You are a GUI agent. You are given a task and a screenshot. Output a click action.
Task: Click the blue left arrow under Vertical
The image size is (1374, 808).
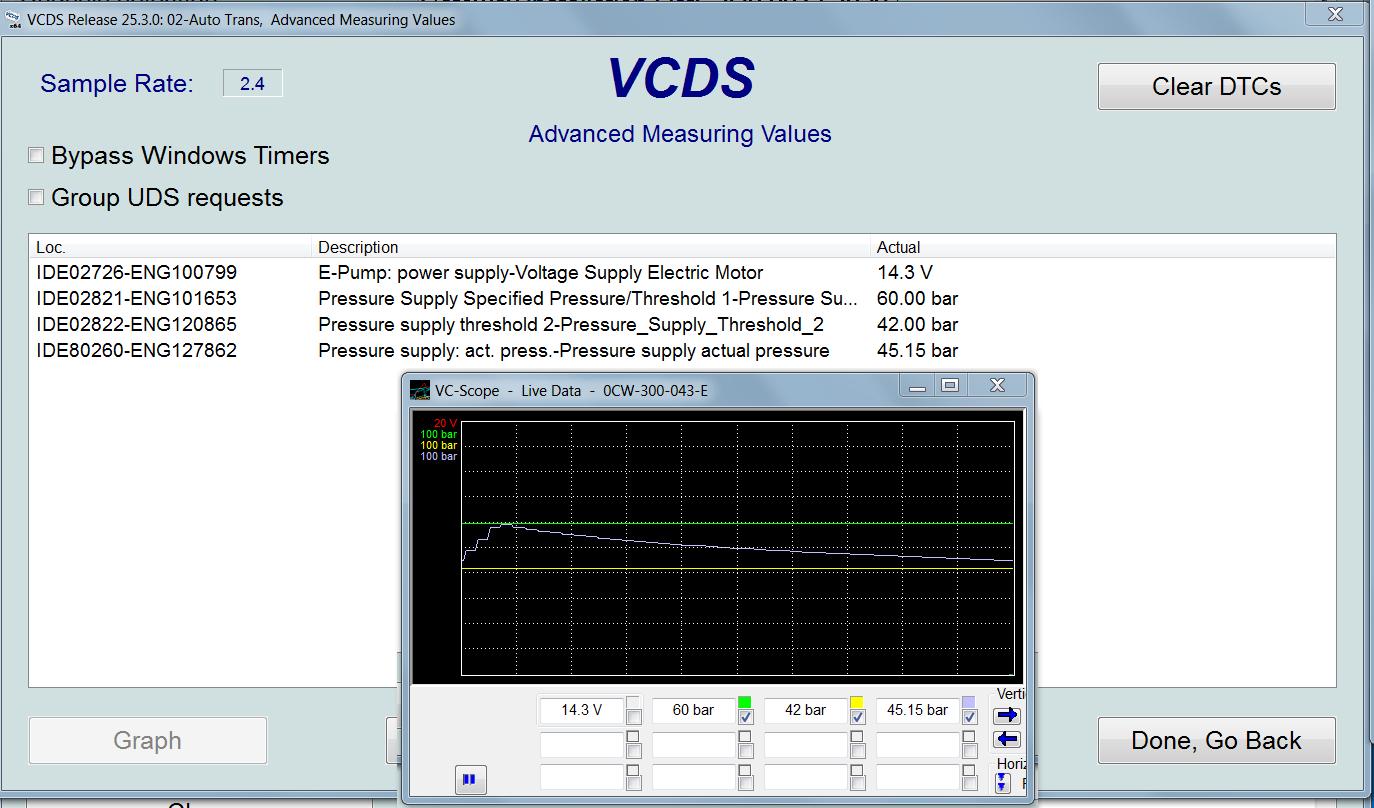click(x=1007, y=739)
